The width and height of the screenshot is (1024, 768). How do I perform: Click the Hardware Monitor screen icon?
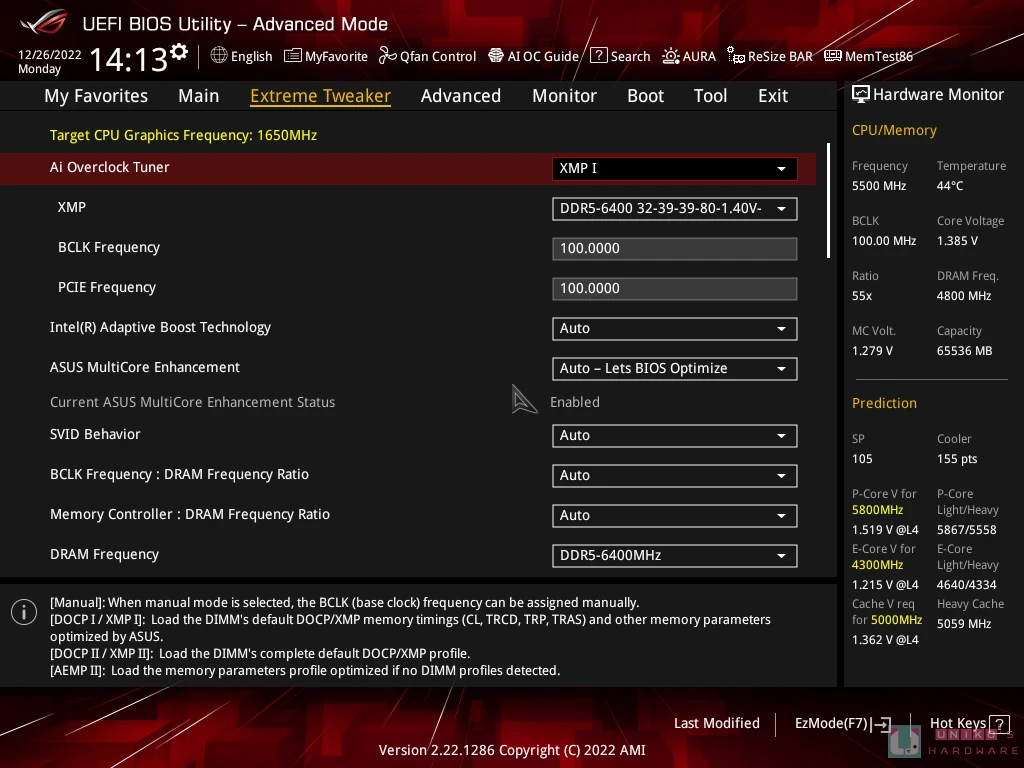(x=861, y=95)
